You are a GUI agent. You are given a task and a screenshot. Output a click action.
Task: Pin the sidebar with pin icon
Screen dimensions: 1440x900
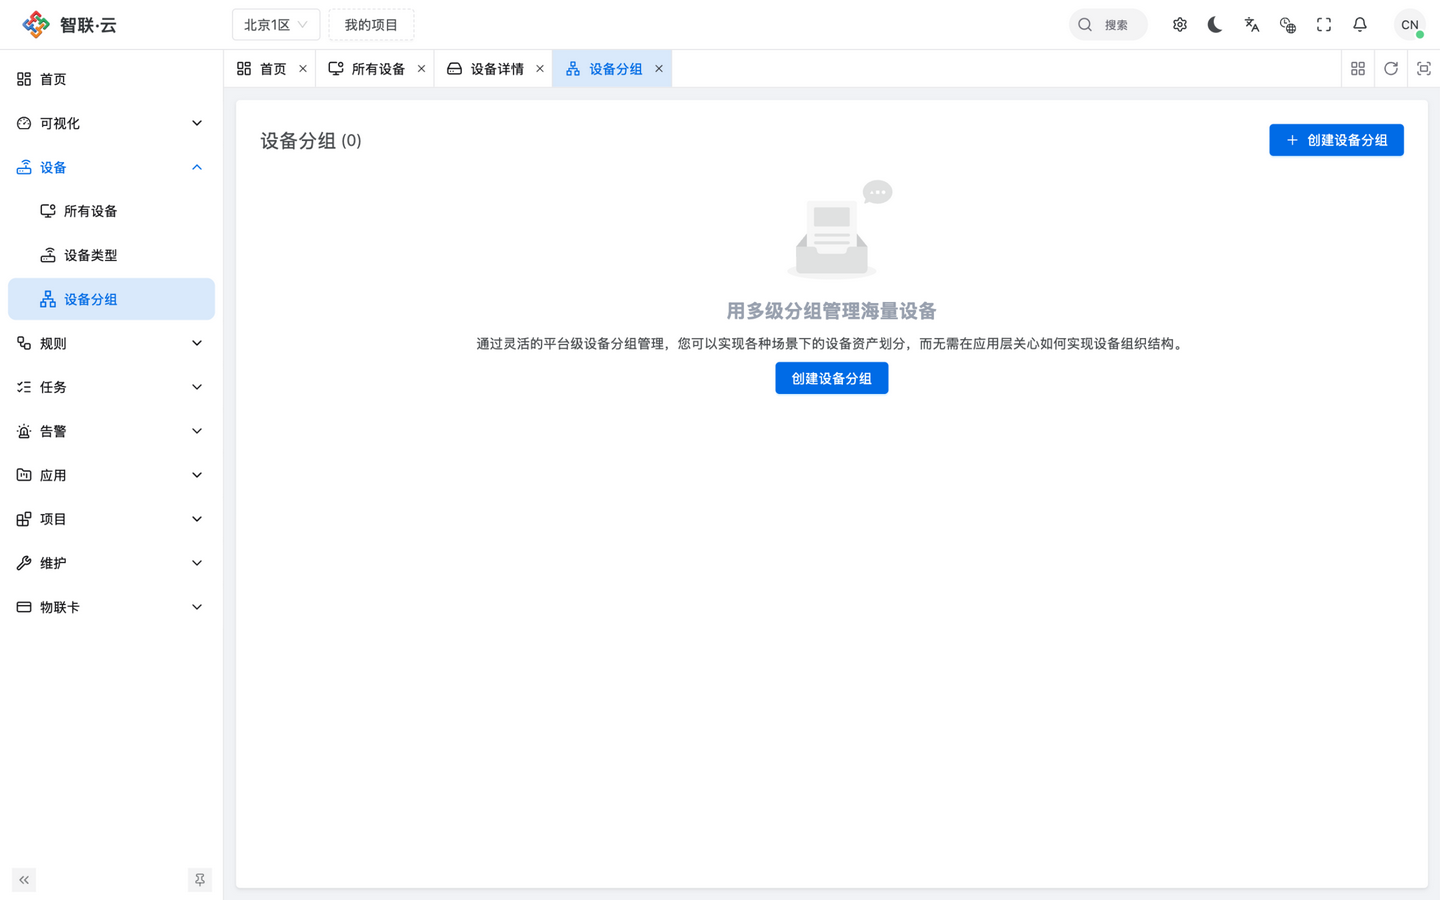coord(200,880)
